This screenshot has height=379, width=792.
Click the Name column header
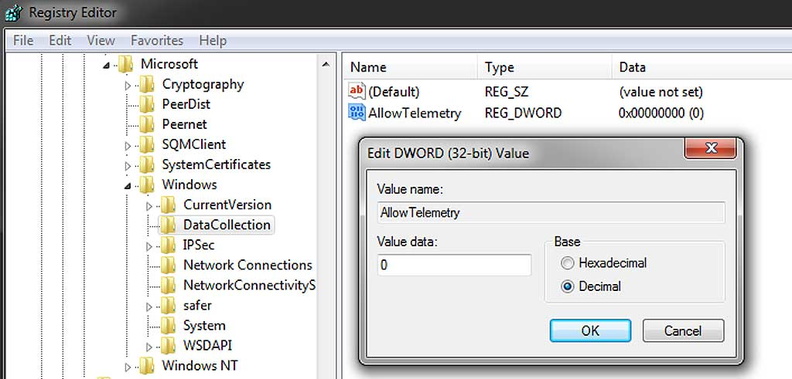tap(411, 67)
